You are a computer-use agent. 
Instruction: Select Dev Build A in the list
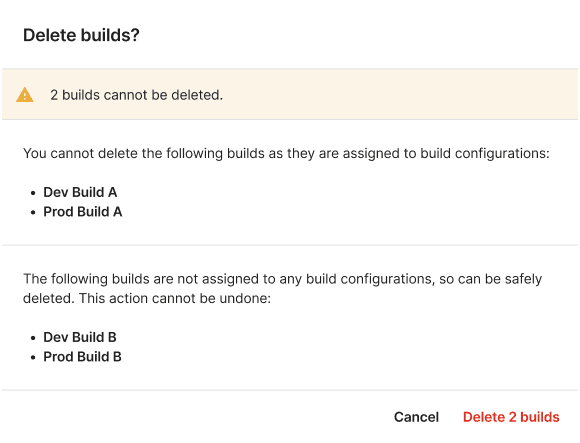(x=80, y=192)
